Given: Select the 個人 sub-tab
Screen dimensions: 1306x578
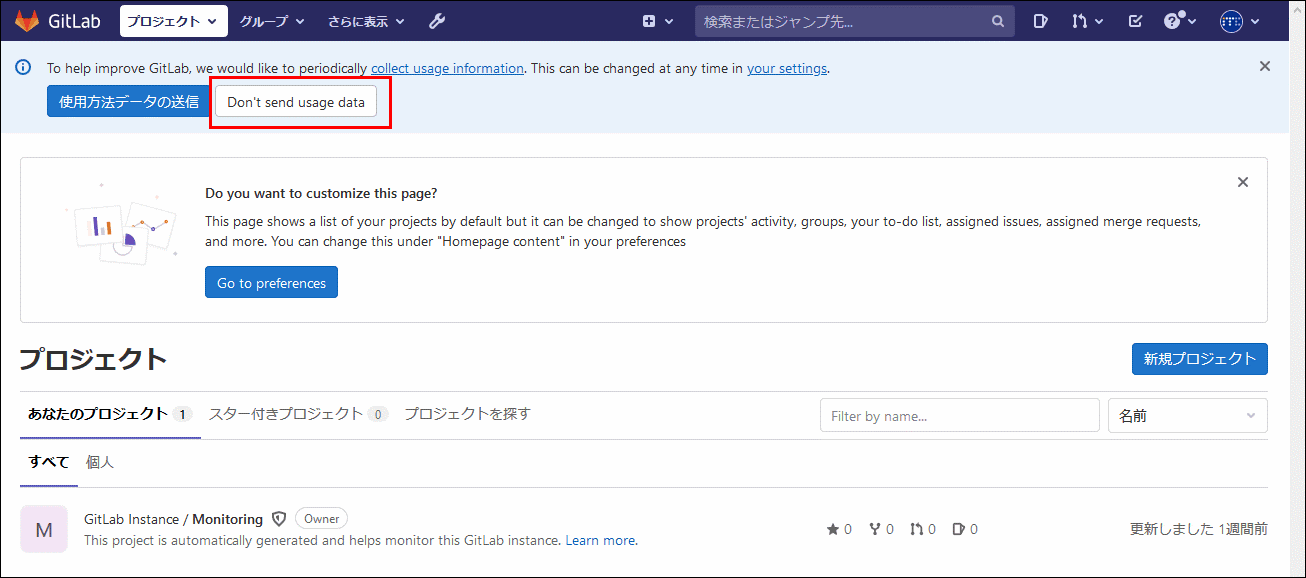Looking at the screenshot, I should click(x=100, y=462).
